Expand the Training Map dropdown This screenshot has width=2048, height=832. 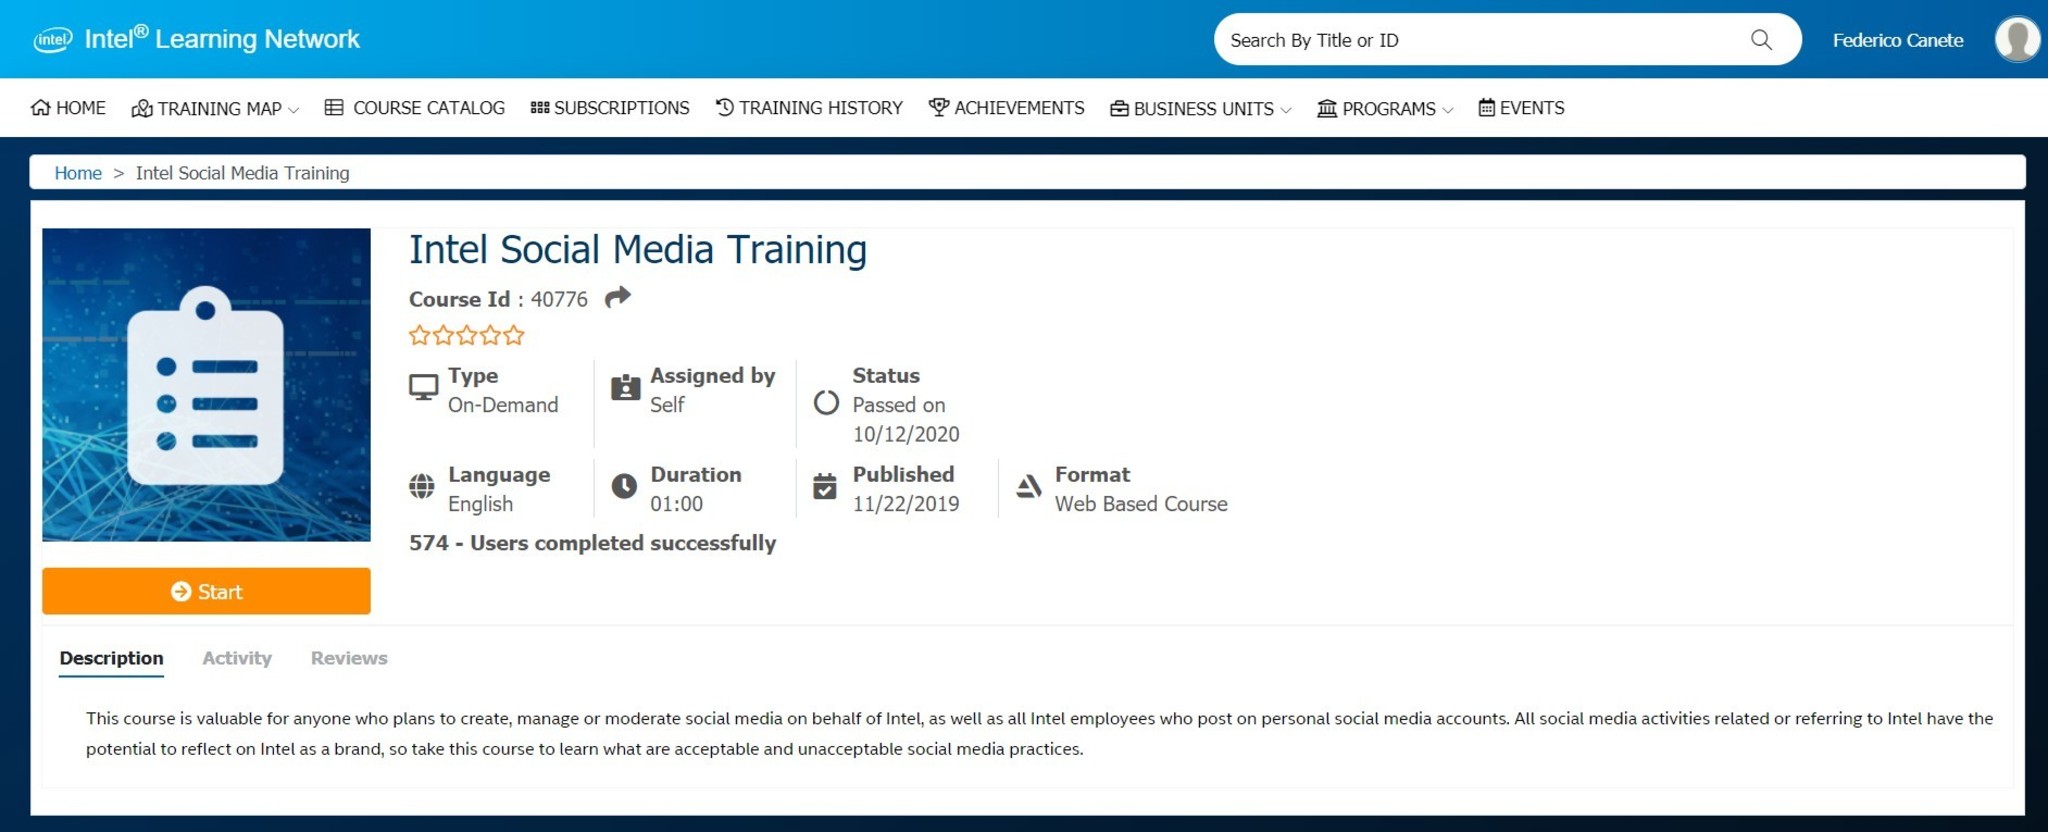[x=293, y=110]
